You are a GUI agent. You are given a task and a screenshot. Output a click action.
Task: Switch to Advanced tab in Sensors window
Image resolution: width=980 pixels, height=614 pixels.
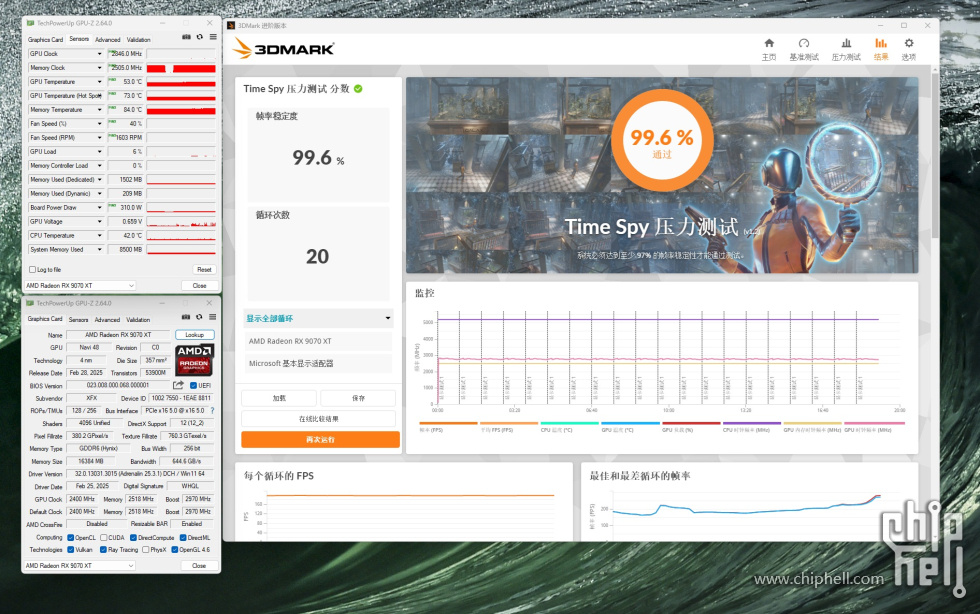108,39
